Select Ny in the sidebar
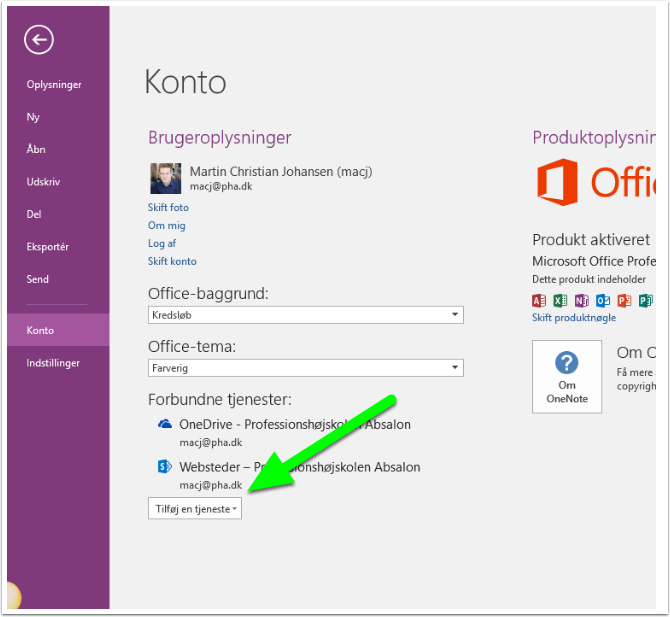The height and width of the screenshot is (617, 670). tap(33, 117)
